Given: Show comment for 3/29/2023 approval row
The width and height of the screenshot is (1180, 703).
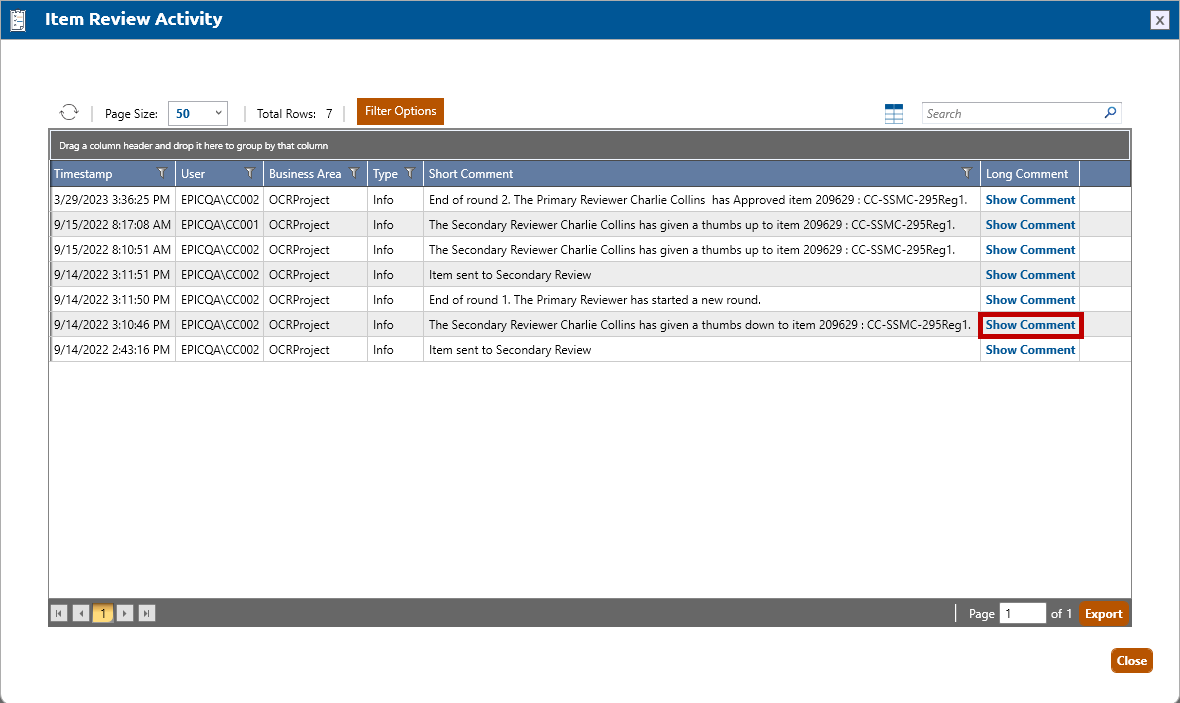Looking at the screenshot, I should click(x=1030, y=200).
